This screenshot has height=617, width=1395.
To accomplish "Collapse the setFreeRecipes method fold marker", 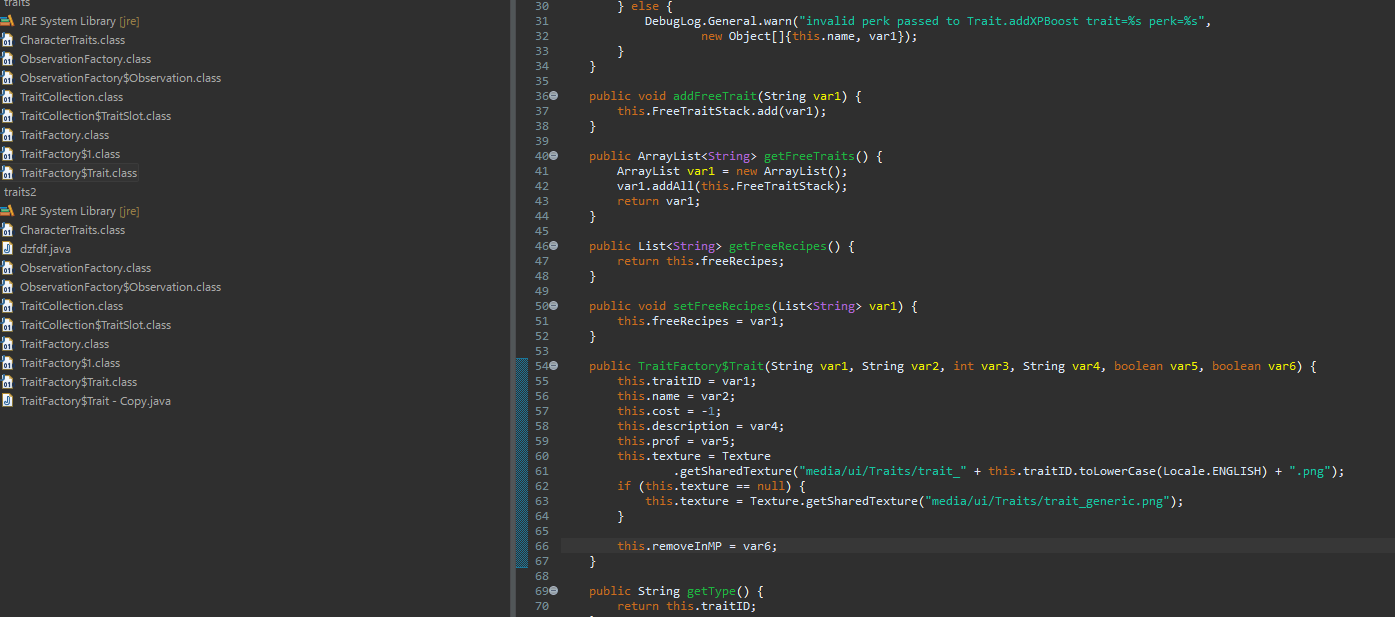I will (x=554, y=306).
